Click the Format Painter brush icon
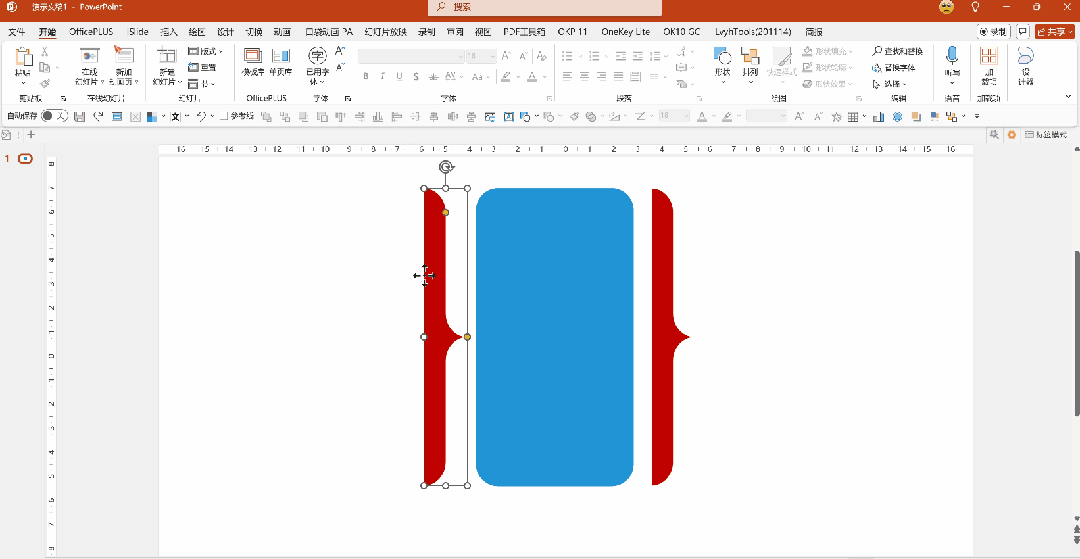The image size is (1080, 559). 44,83
